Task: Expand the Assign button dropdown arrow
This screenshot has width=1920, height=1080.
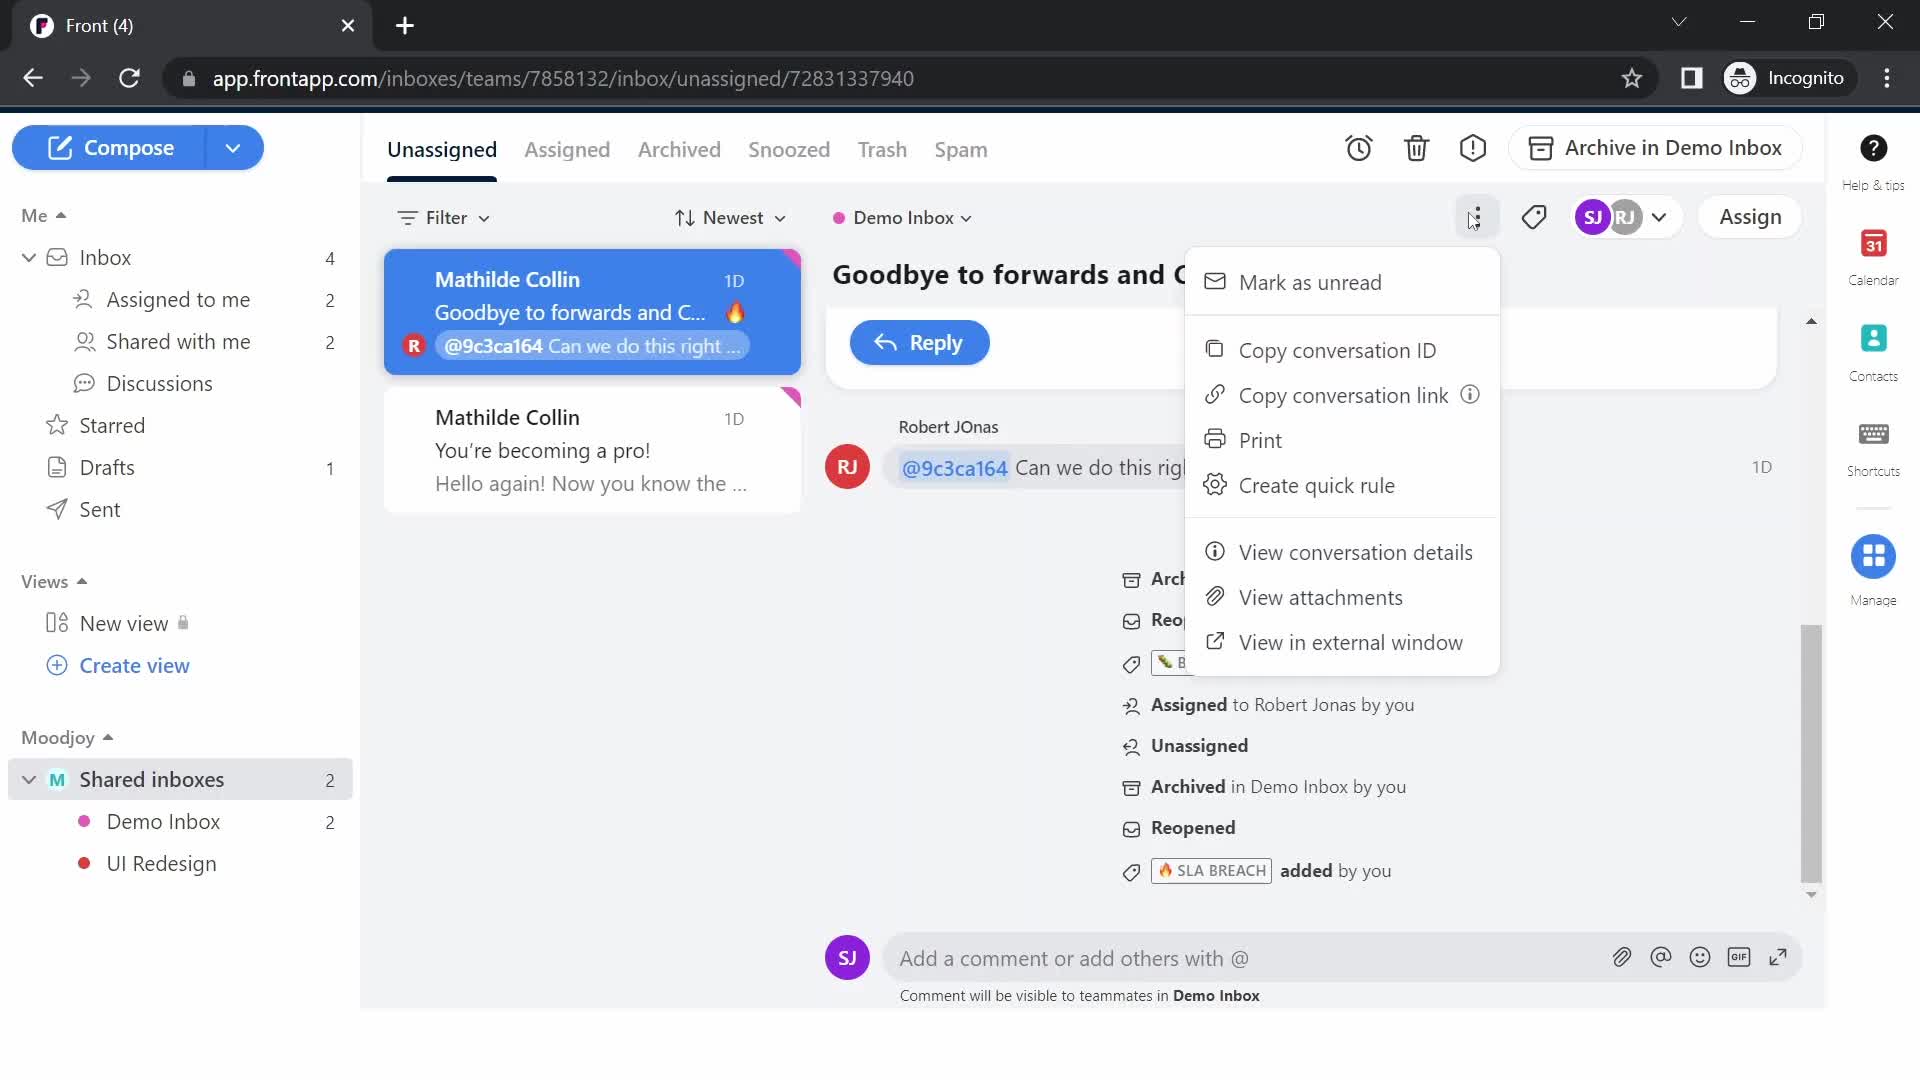Action: 1659,216
